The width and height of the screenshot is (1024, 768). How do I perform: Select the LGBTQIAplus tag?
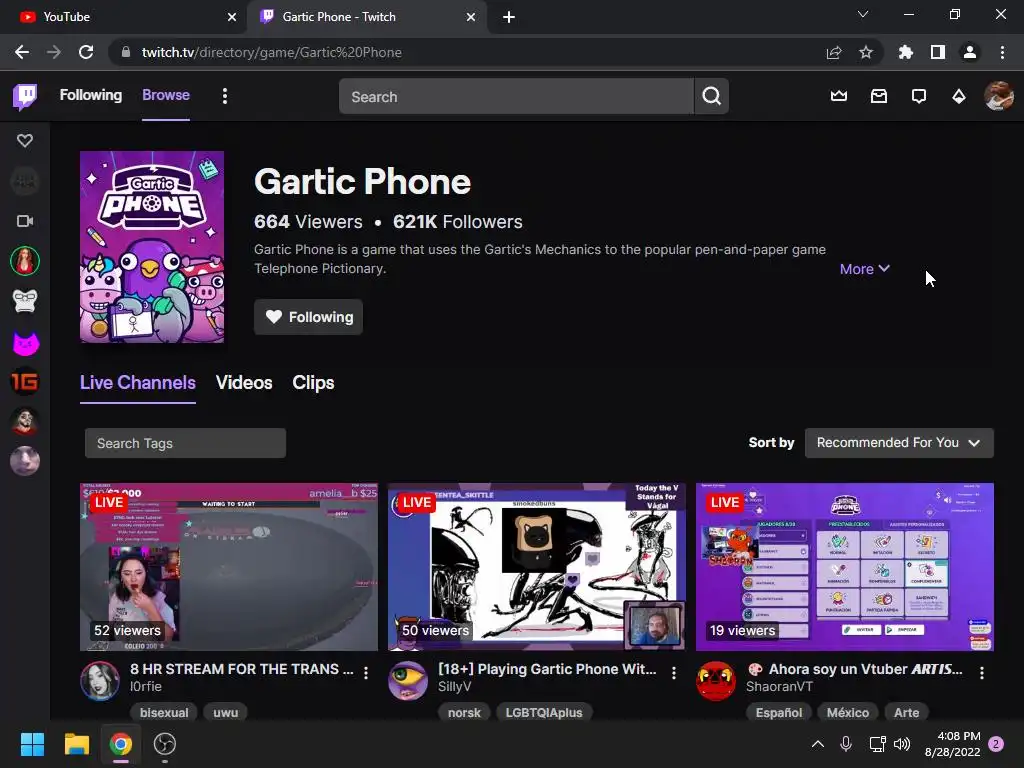pyautogui.click(x=544, y=712)
